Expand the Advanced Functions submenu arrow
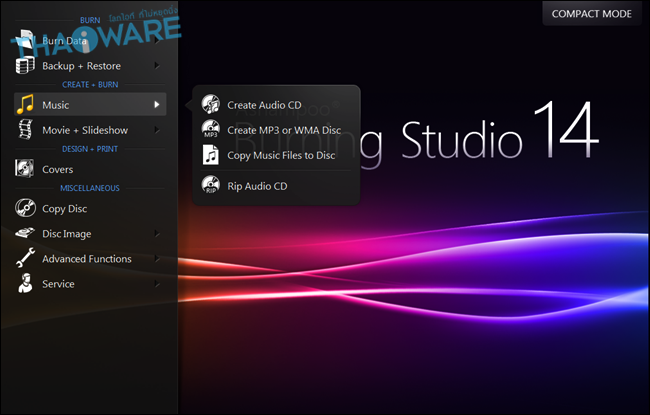This screenshot has width=650, height=415. [x=157, y=259]
